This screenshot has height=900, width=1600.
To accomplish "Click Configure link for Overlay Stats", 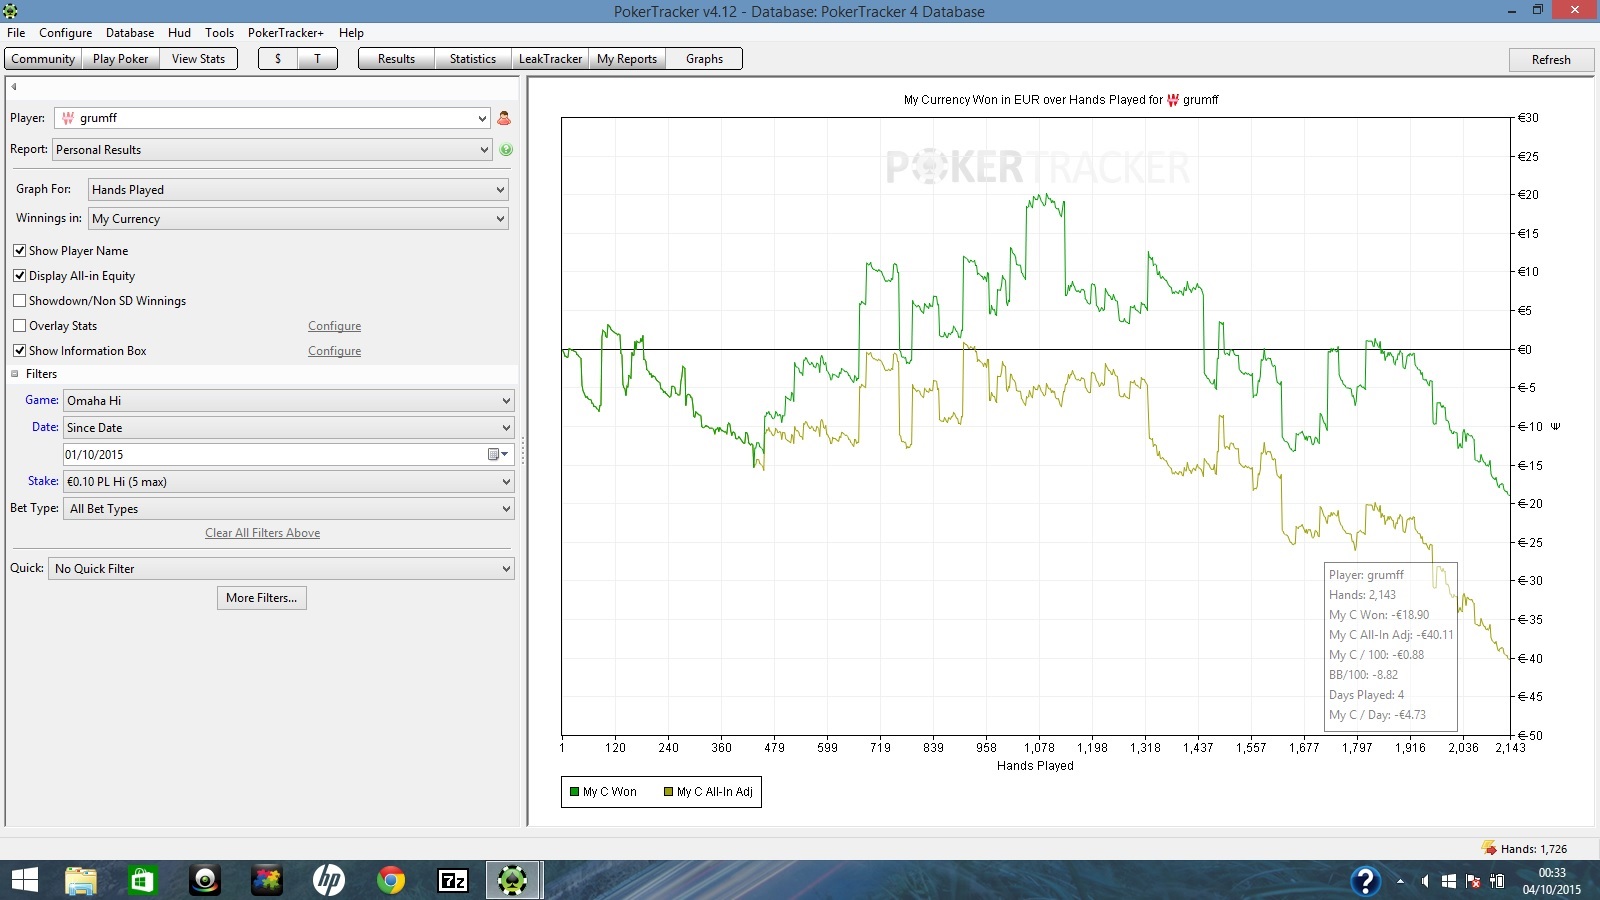I will click(334, 326).
